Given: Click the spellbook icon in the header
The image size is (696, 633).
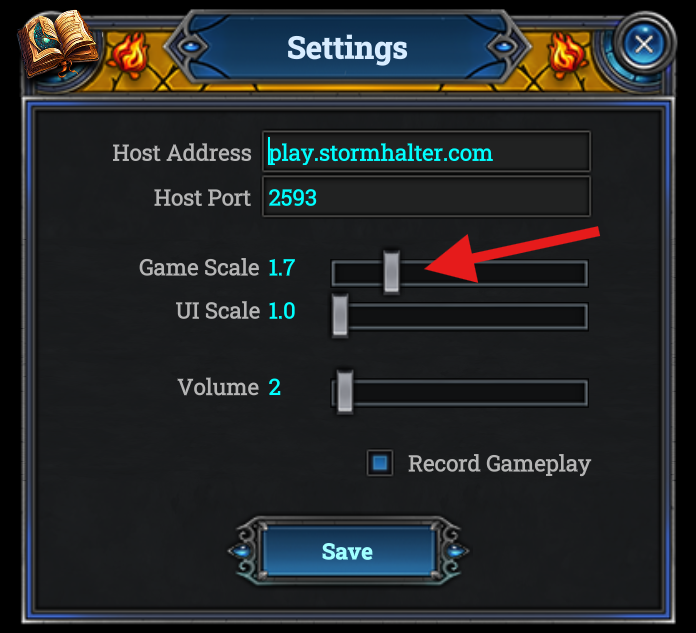Looking at the screenshot, I should (x=58, y=44).
